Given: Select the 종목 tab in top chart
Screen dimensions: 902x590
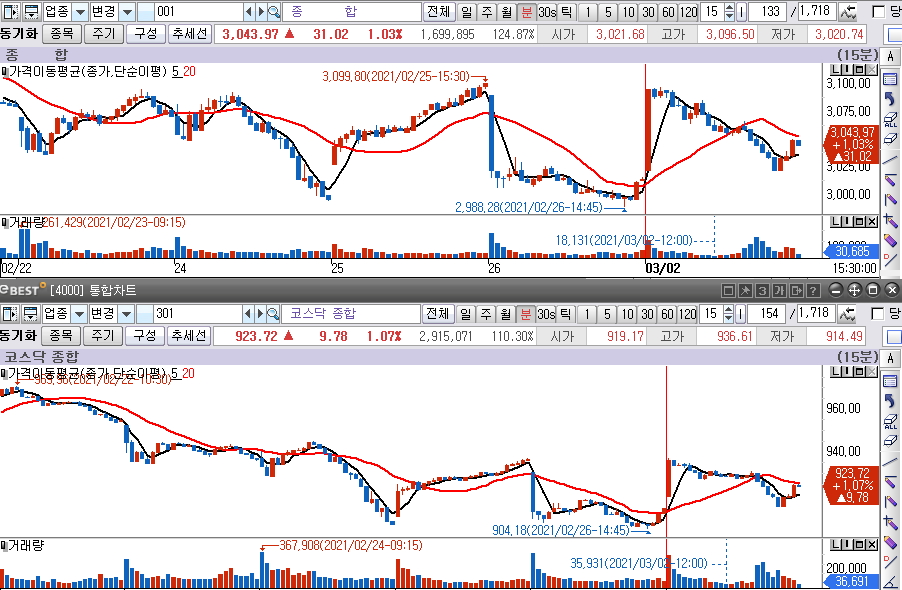Looking at the screenshot, I should tap(62, 33).
